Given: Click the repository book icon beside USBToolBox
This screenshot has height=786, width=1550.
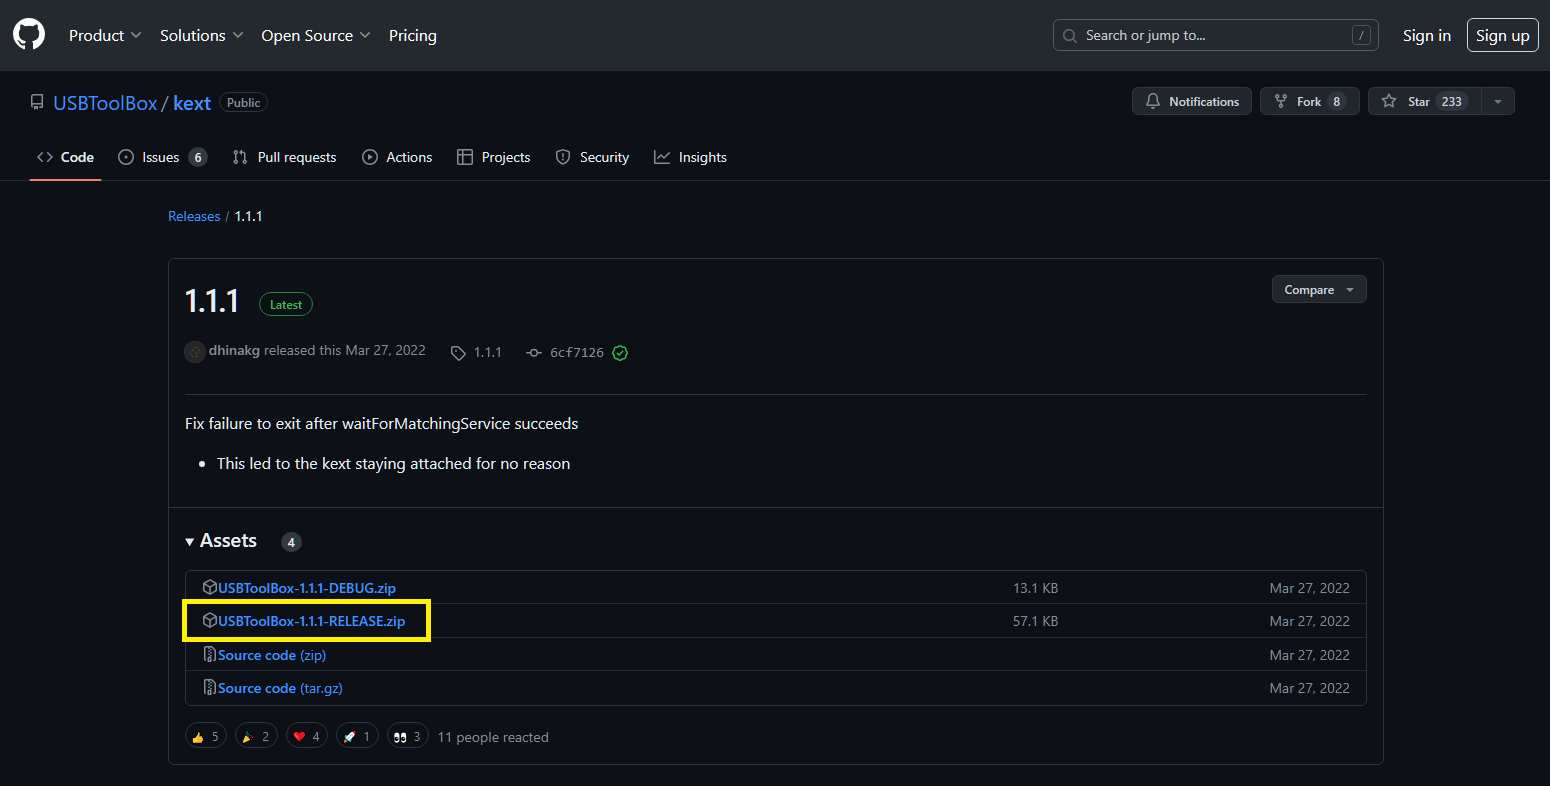Looking at the screenshot, I should pyautogui.click(x=37, y=103).
